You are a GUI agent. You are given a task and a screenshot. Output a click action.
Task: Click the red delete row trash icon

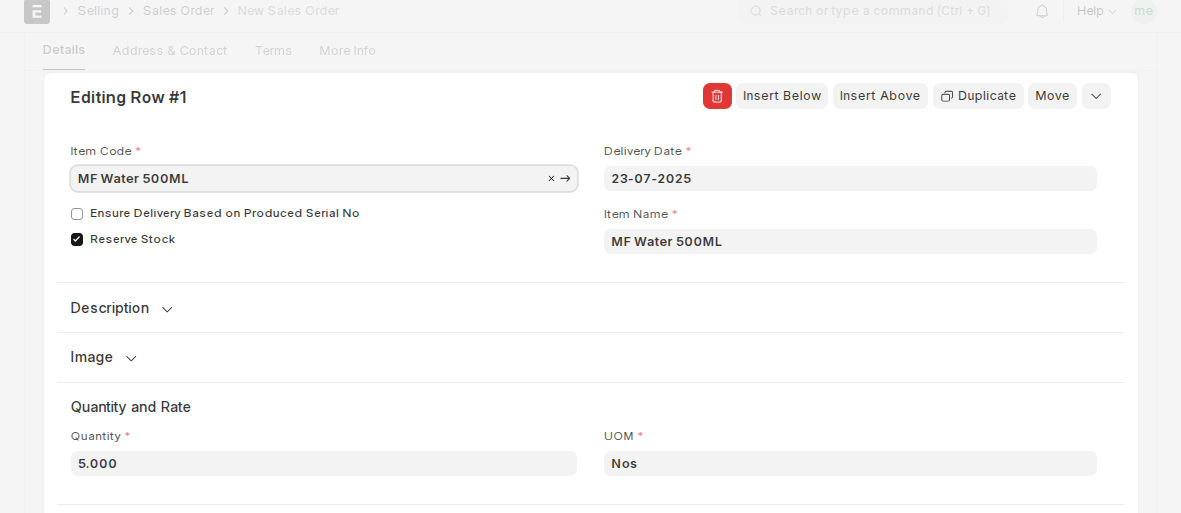[x=717, y=96]
